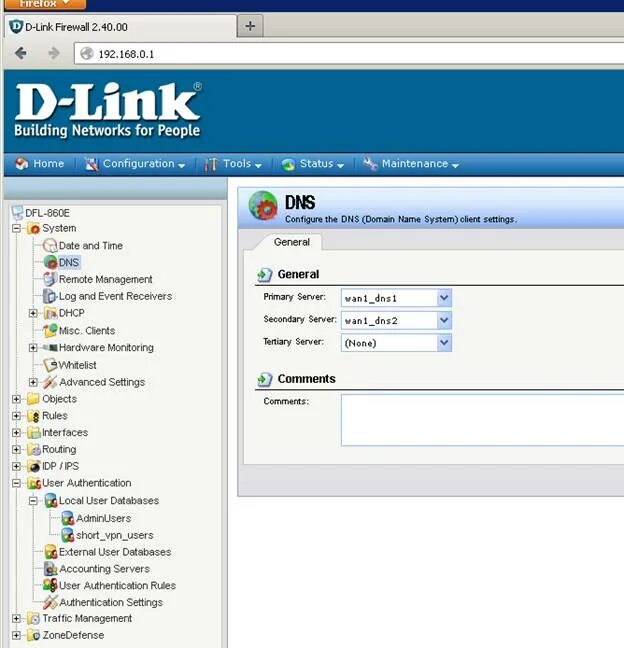Open the Maintenance menu
Screen dimensions: 624x648
click(411, 164)
